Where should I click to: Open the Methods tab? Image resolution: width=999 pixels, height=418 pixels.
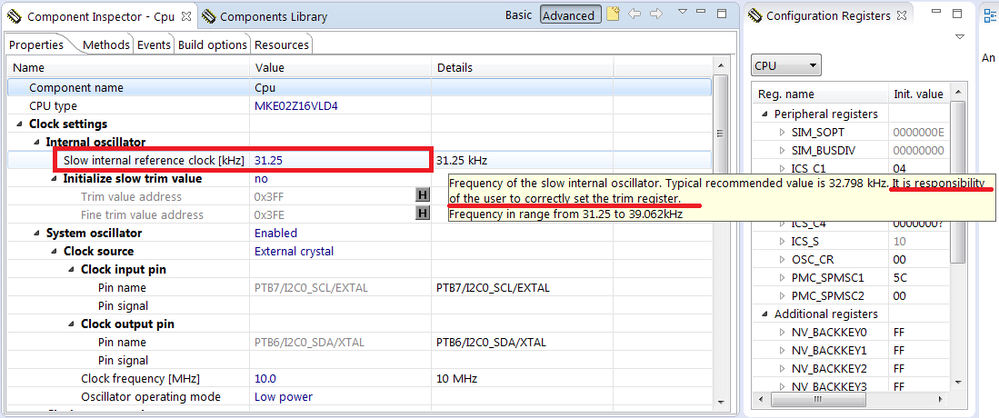tap(106, 45)
